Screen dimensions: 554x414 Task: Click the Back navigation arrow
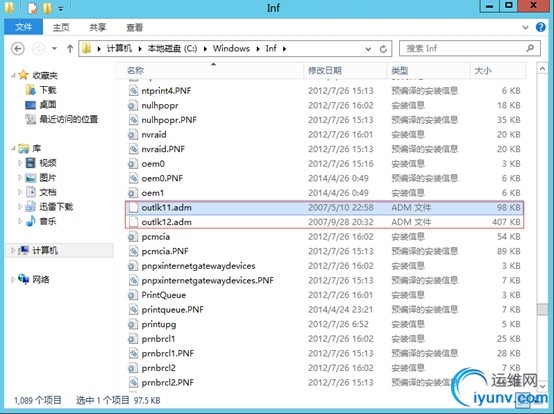click(18, 48)
